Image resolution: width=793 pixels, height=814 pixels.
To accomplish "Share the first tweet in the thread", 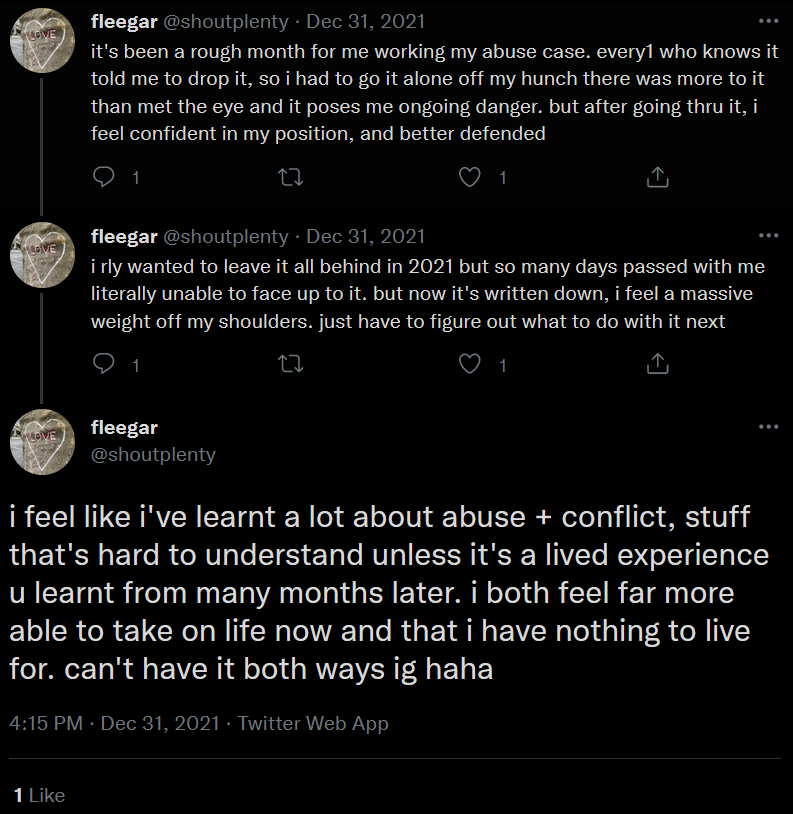I will [x=657, y=177].
